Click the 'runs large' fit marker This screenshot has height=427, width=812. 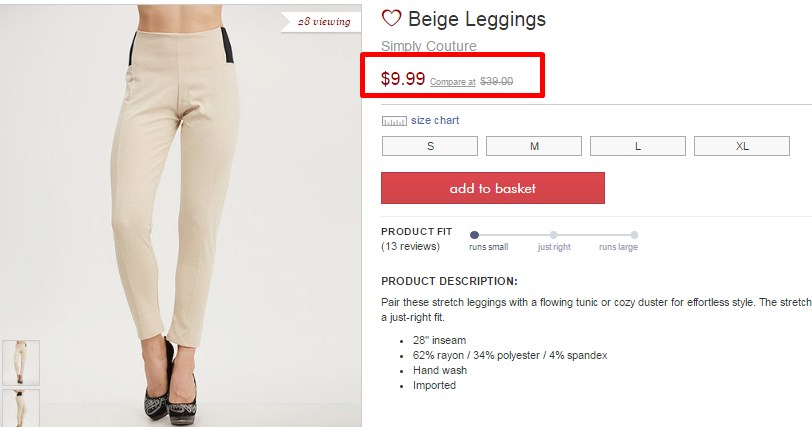pyautogui.click(x=634, y=235)
